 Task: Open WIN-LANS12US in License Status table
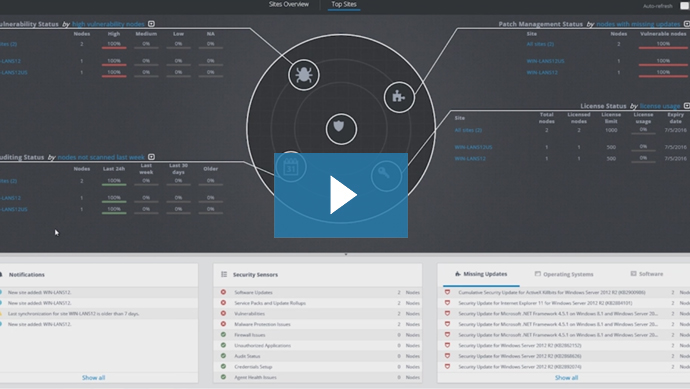tap(473, 147)
